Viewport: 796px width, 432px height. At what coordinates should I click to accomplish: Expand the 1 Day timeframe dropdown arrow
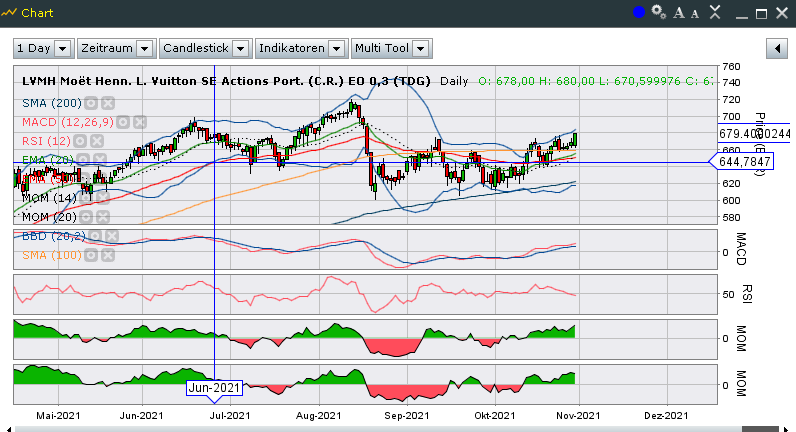(62, 49)
